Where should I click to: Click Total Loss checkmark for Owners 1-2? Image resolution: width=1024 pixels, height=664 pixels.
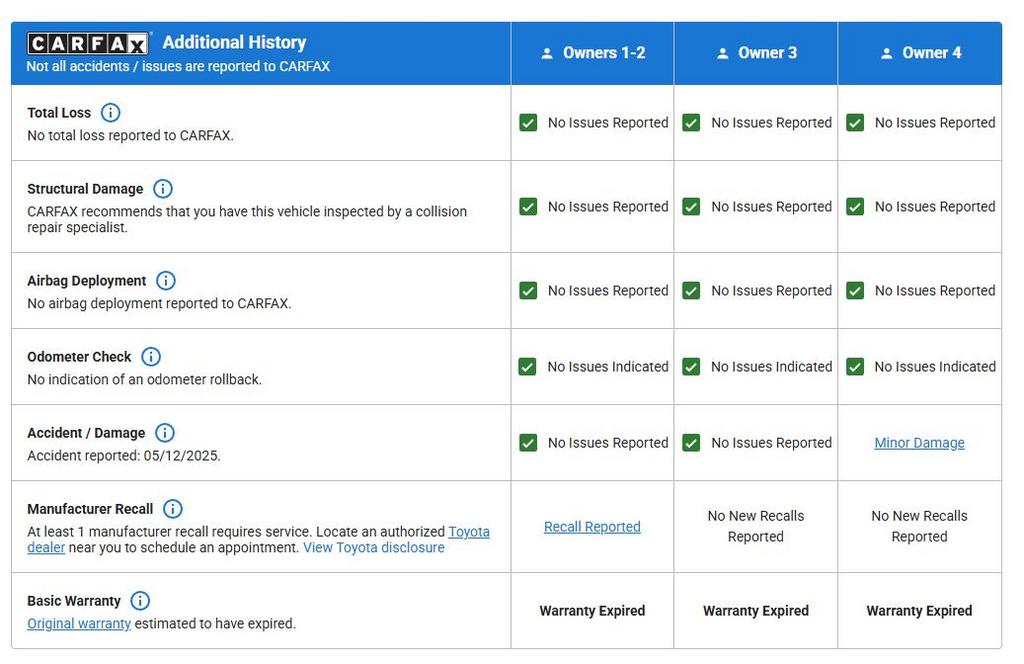pyautogui.click(x=528, y=123)
